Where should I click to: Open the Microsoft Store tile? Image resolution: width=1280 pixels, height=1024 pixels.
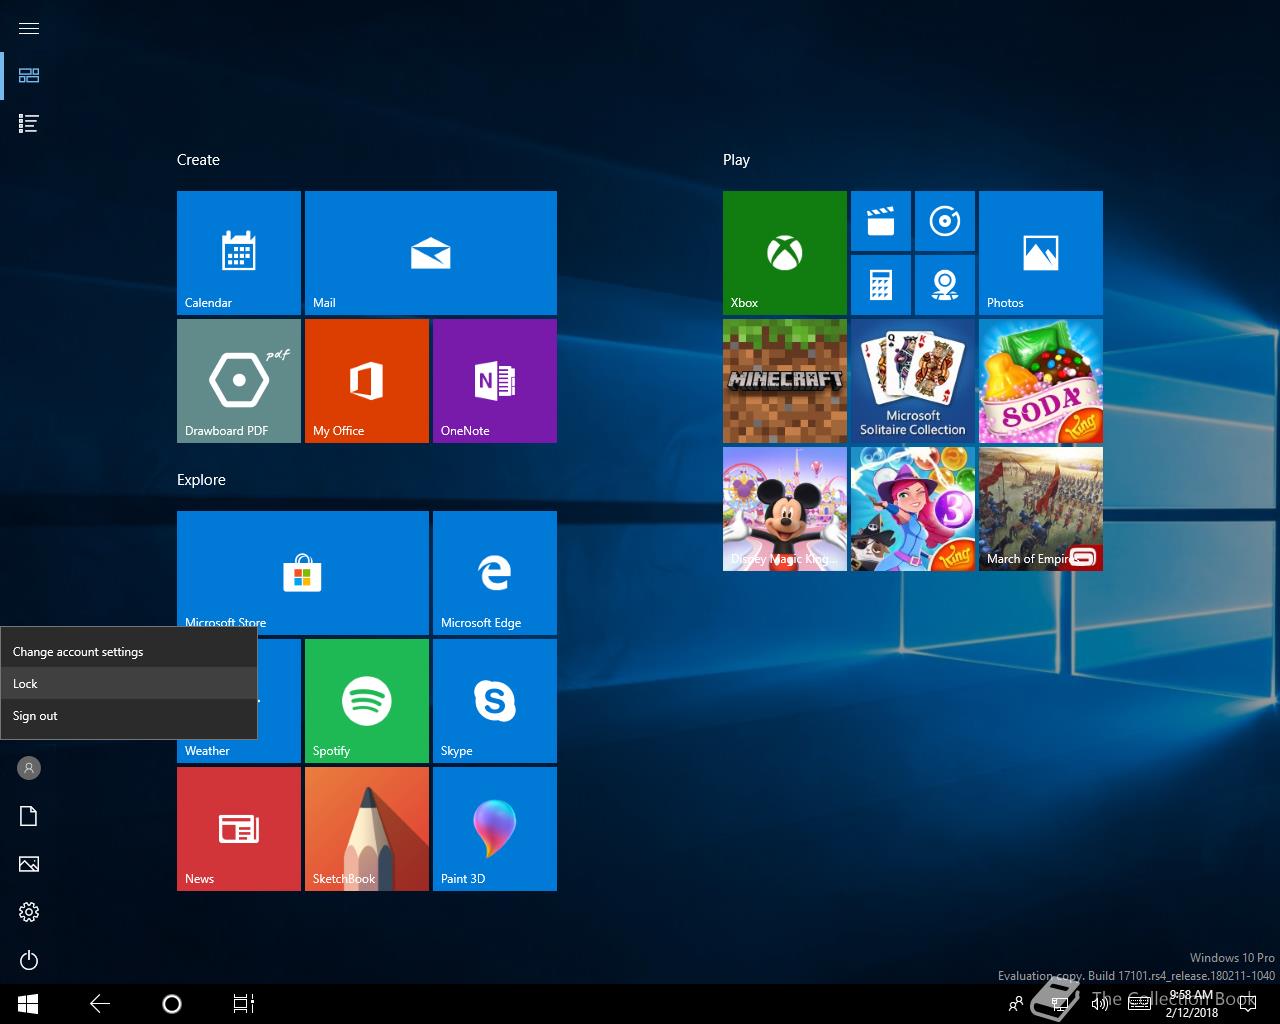[303, 571]
